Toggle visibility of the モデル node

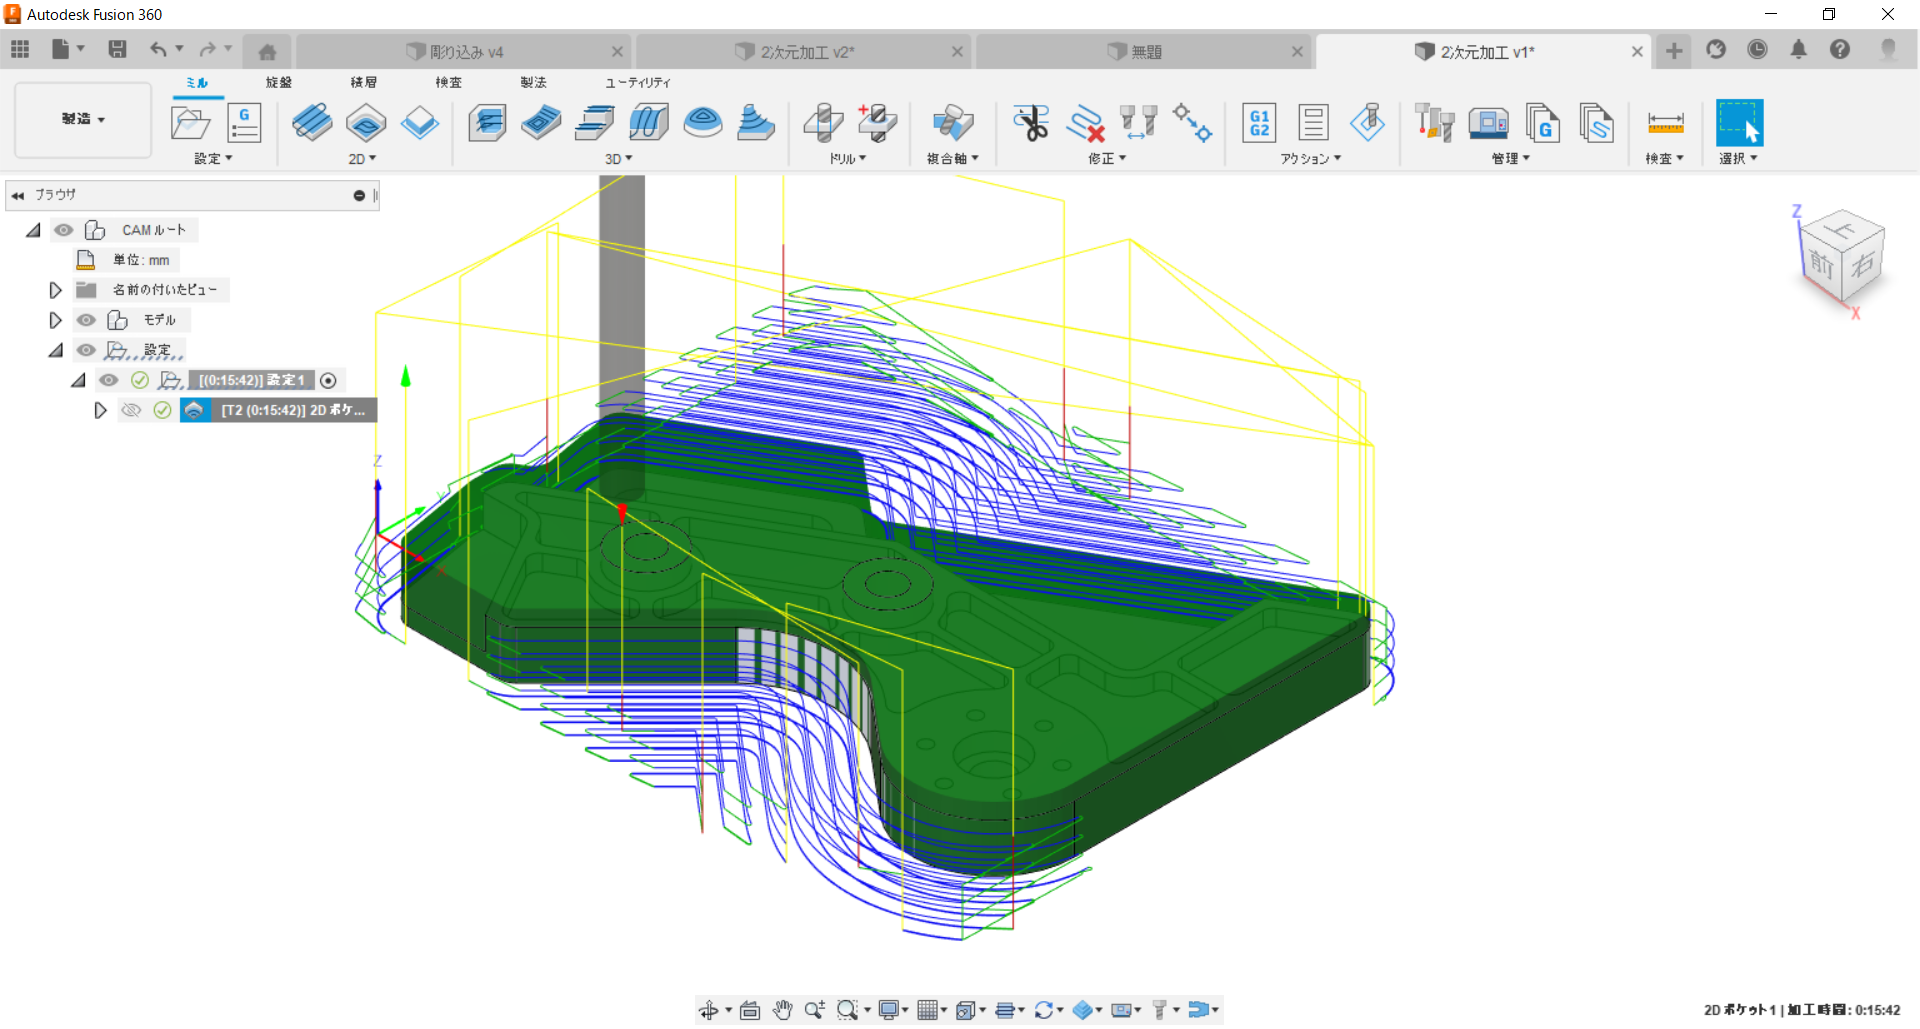tap(87, 320)
